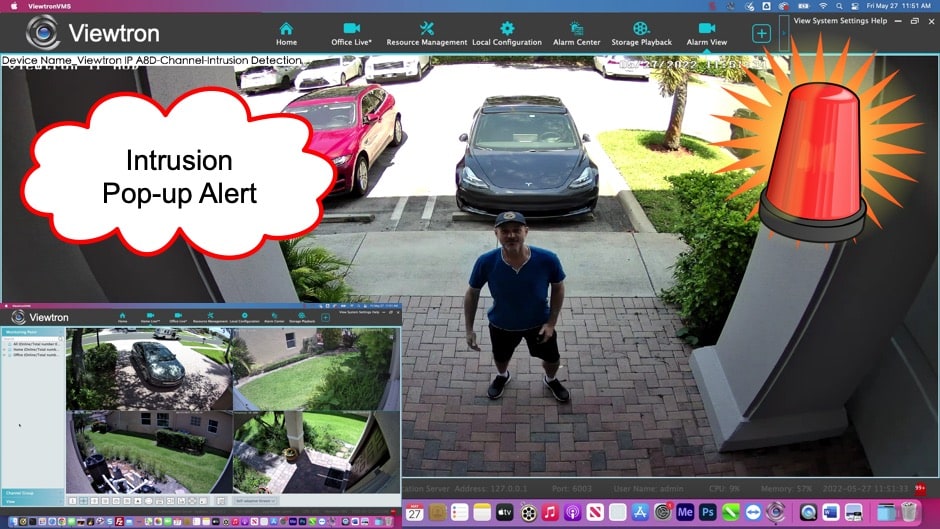
Task: Open Spotlight search in the menu bar
Action: click(x=839, y=6)
